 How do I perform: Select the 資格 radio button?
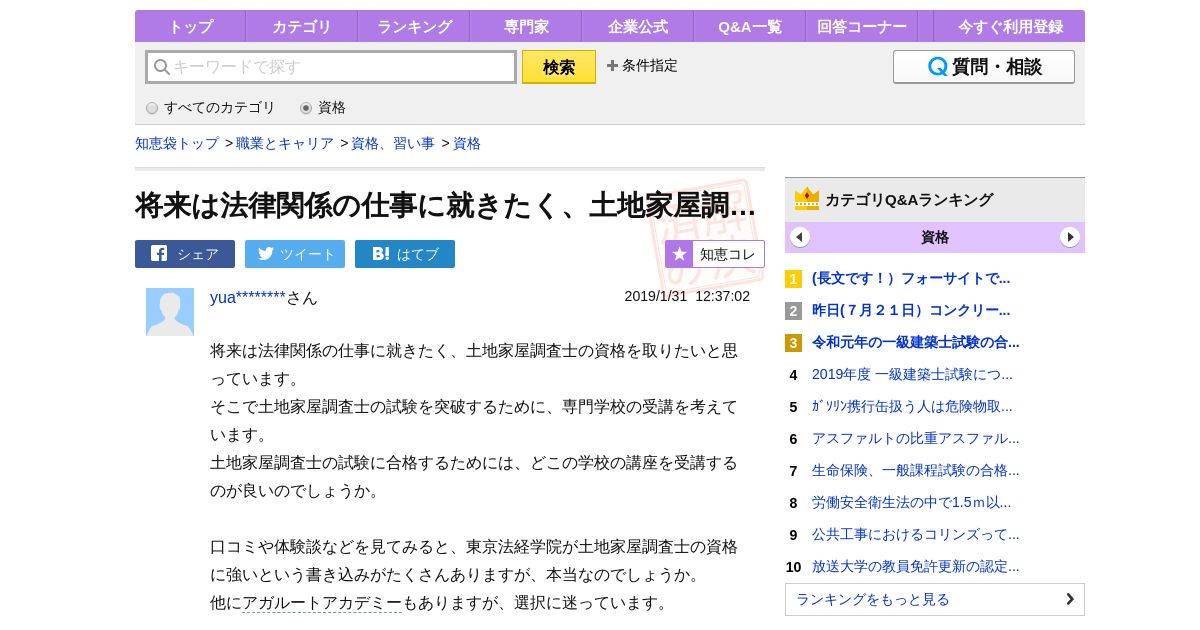click(306, 108)
